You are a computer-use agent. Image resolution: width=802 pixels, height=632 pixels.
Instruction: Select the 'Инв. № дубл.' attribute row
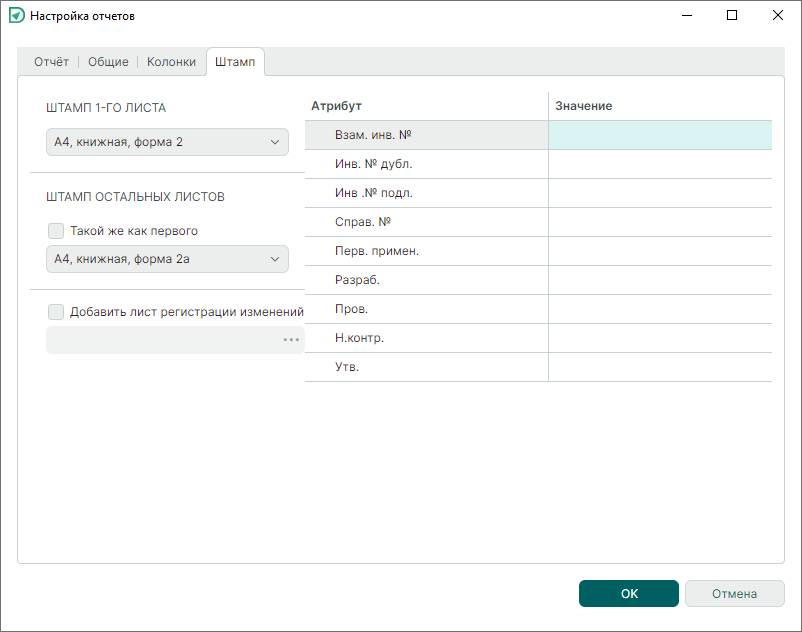coord(426,164)
